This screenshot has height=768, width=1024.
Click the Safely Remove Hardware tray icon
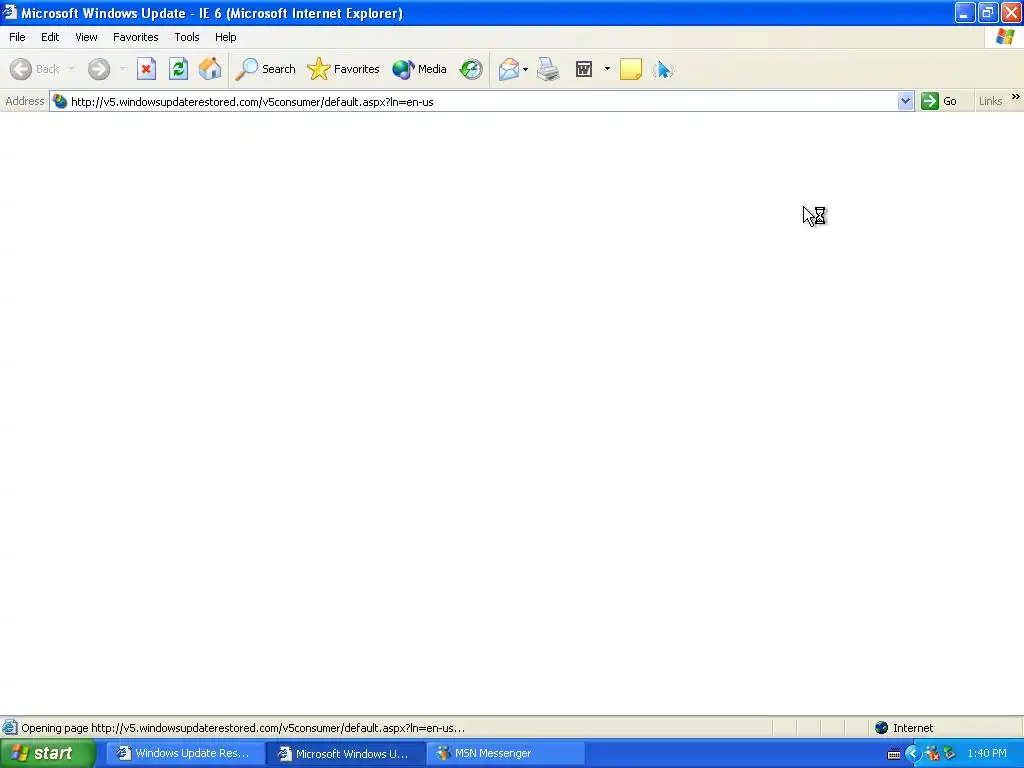coord(950,753)
